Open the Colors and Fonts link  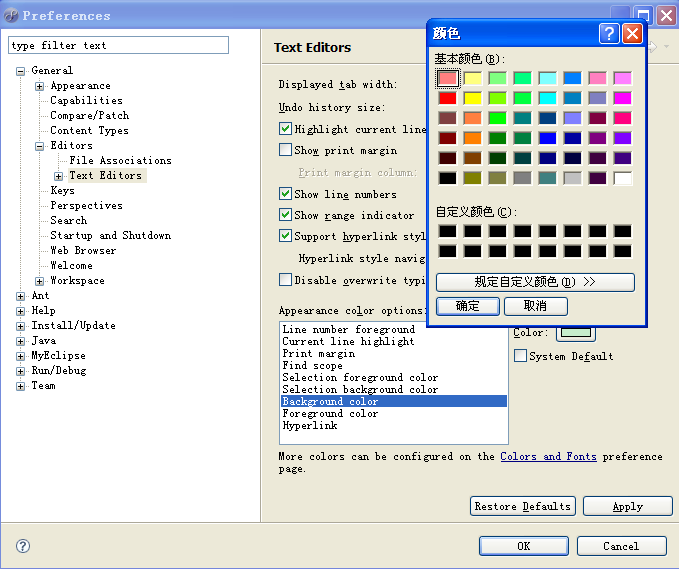coord(548,456)
